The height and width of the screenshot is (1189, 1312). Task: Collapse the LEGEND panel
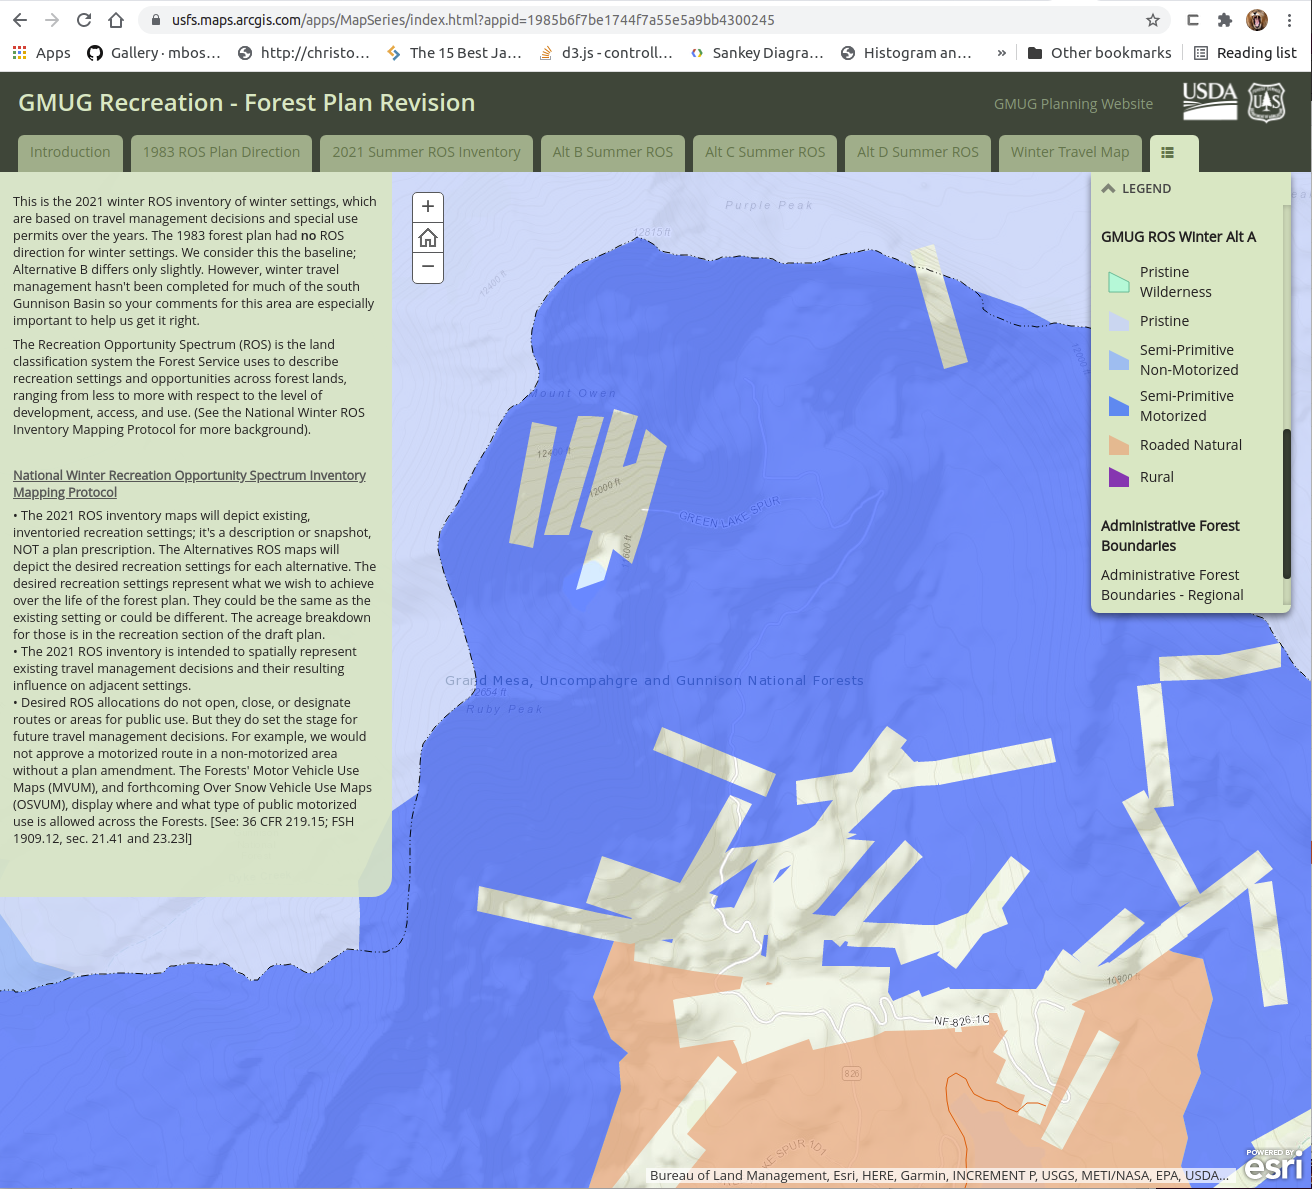(x=1108, y=188)
